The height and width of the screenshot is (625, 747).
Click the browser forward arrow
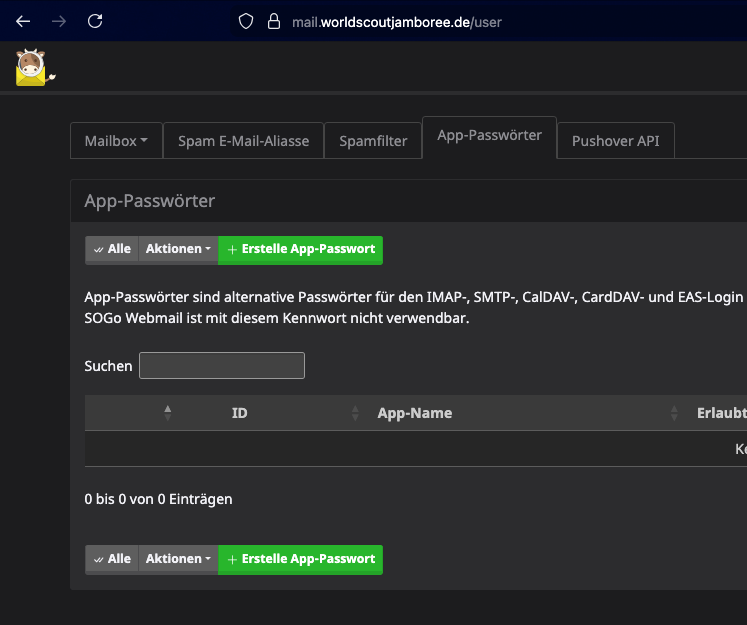coord(59,21)
